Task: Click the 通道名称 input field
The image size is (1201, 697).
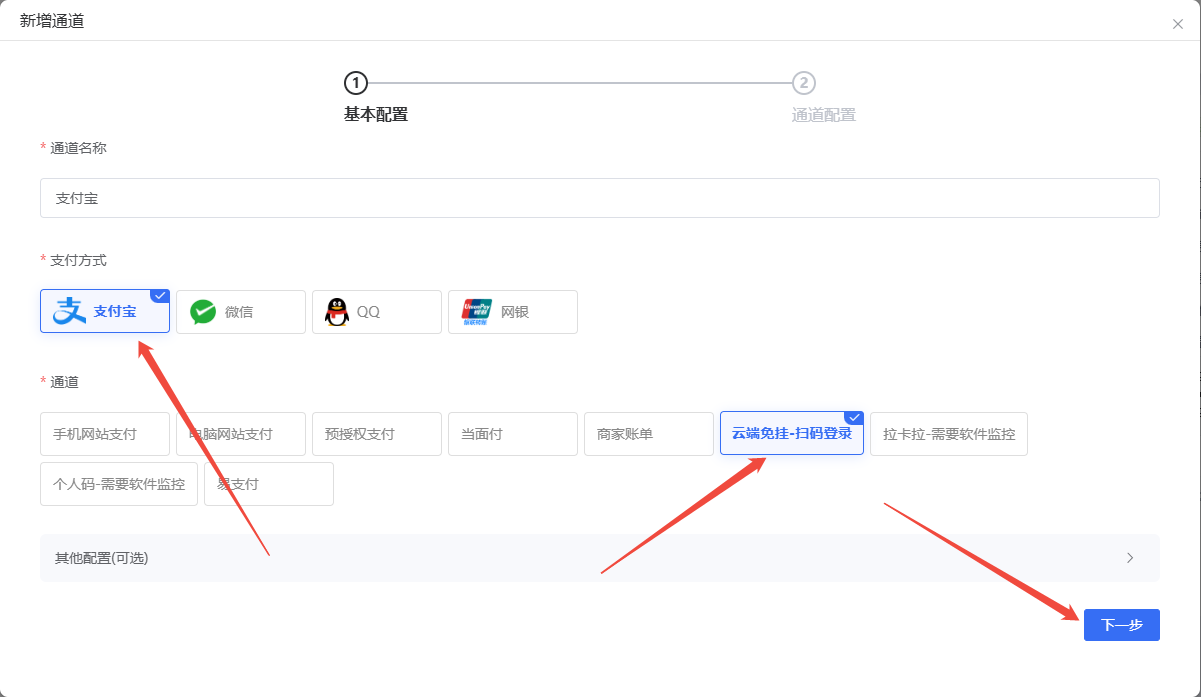Action: pos(600,198)
